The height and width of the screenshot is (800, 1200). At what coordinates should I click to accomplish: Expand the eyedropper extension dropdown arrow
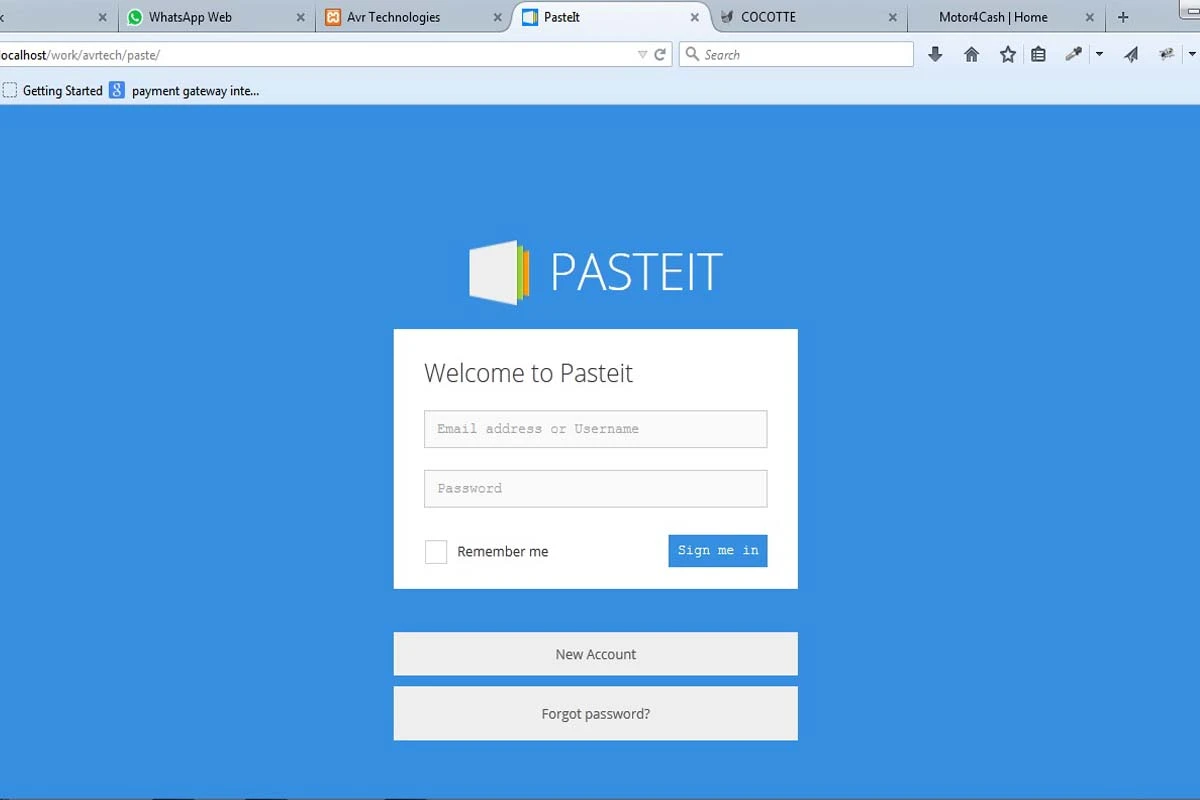(1097, 54)
